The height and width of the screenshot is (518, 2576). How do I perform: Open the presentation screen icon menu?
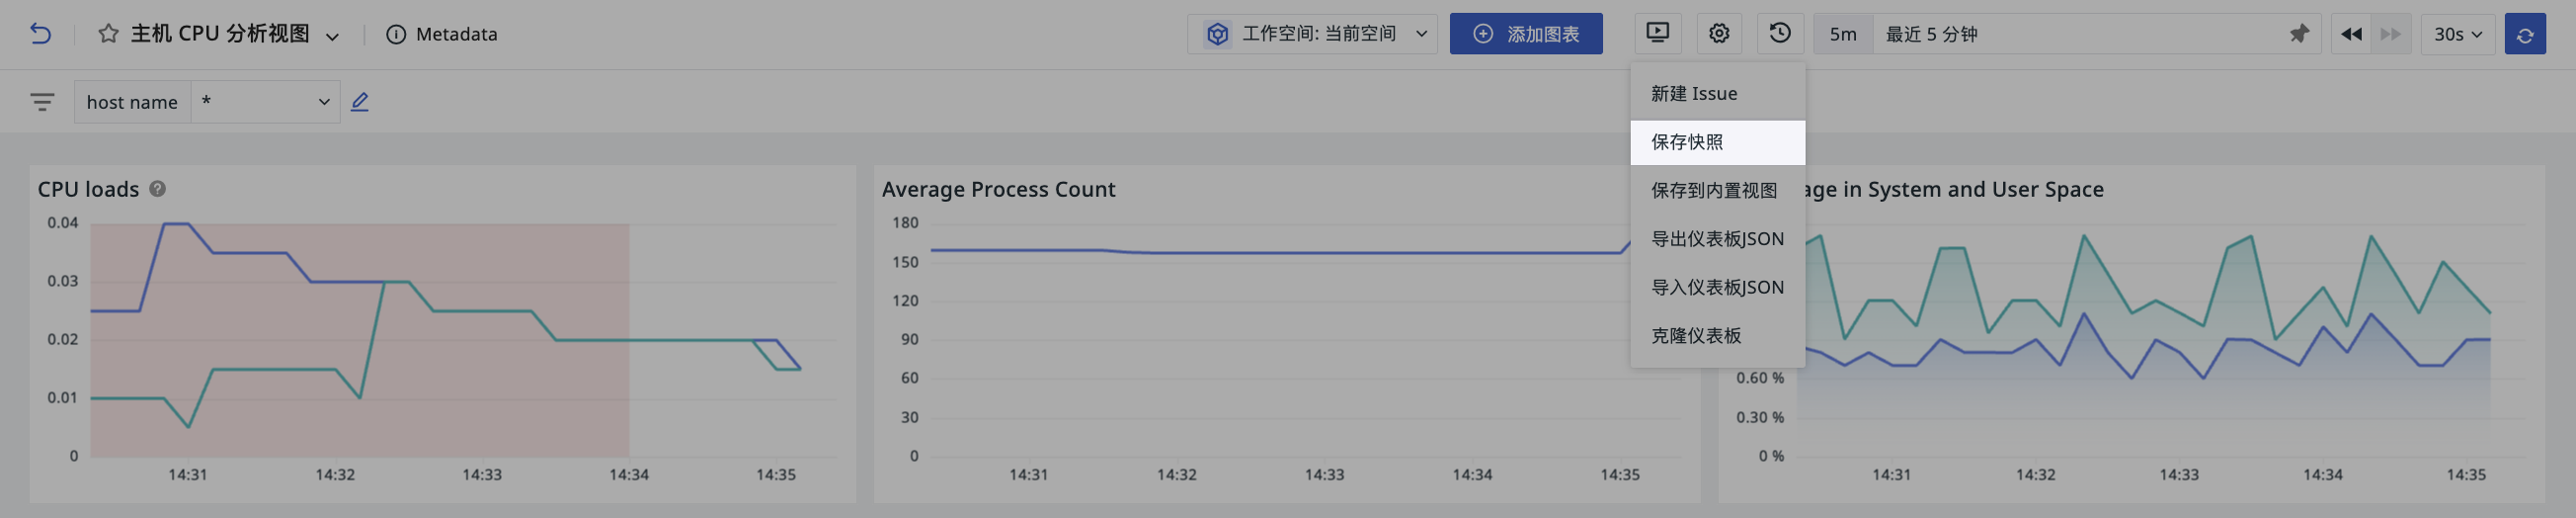(1657, 33)
